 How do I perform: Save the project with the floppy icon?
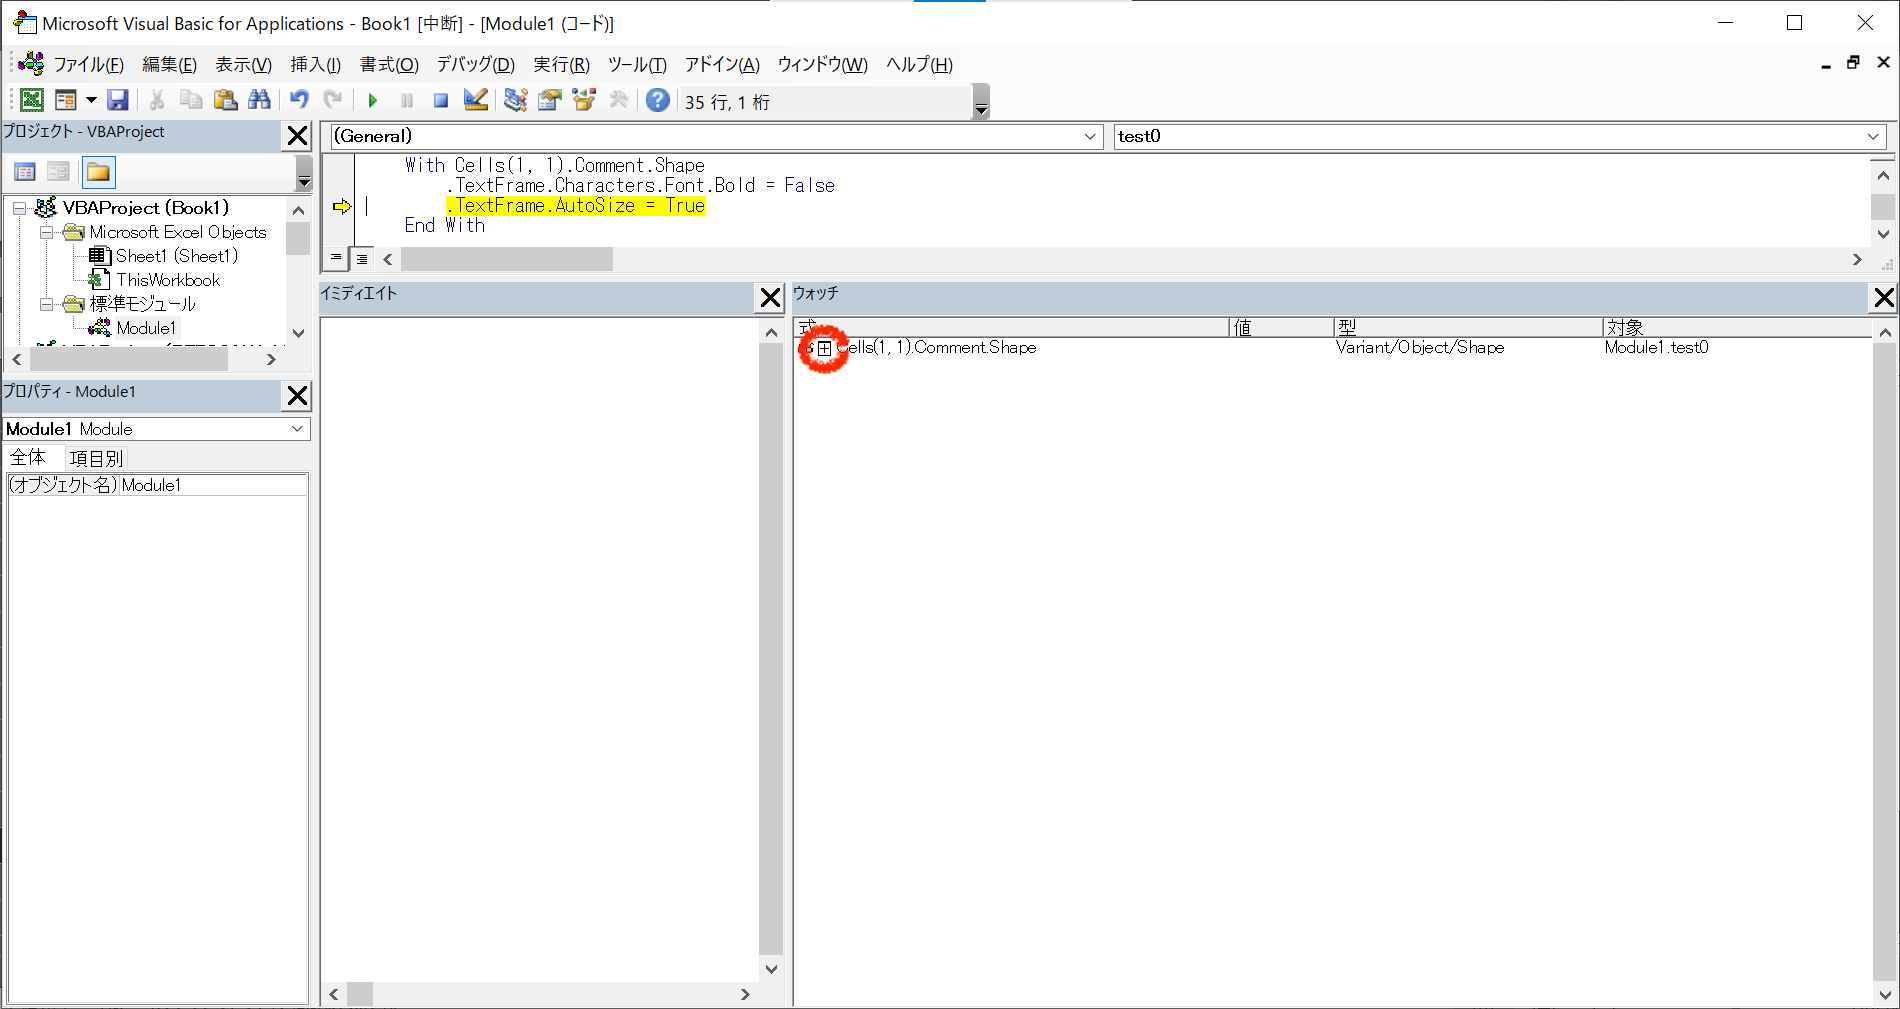pos(118,100)
